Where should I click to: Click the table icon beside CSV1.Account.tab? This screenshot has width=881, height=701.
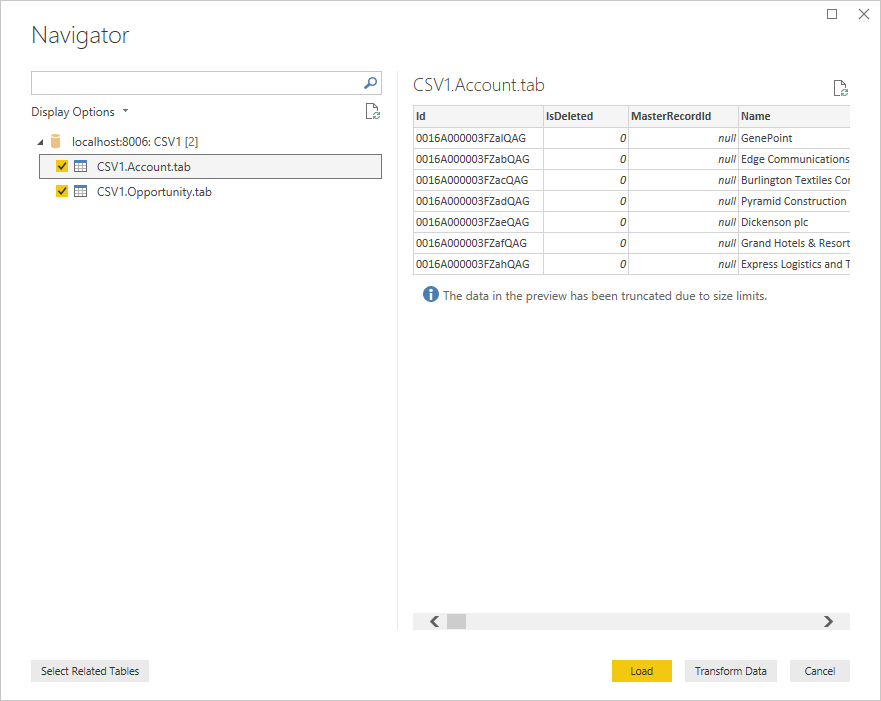point(81,166)
